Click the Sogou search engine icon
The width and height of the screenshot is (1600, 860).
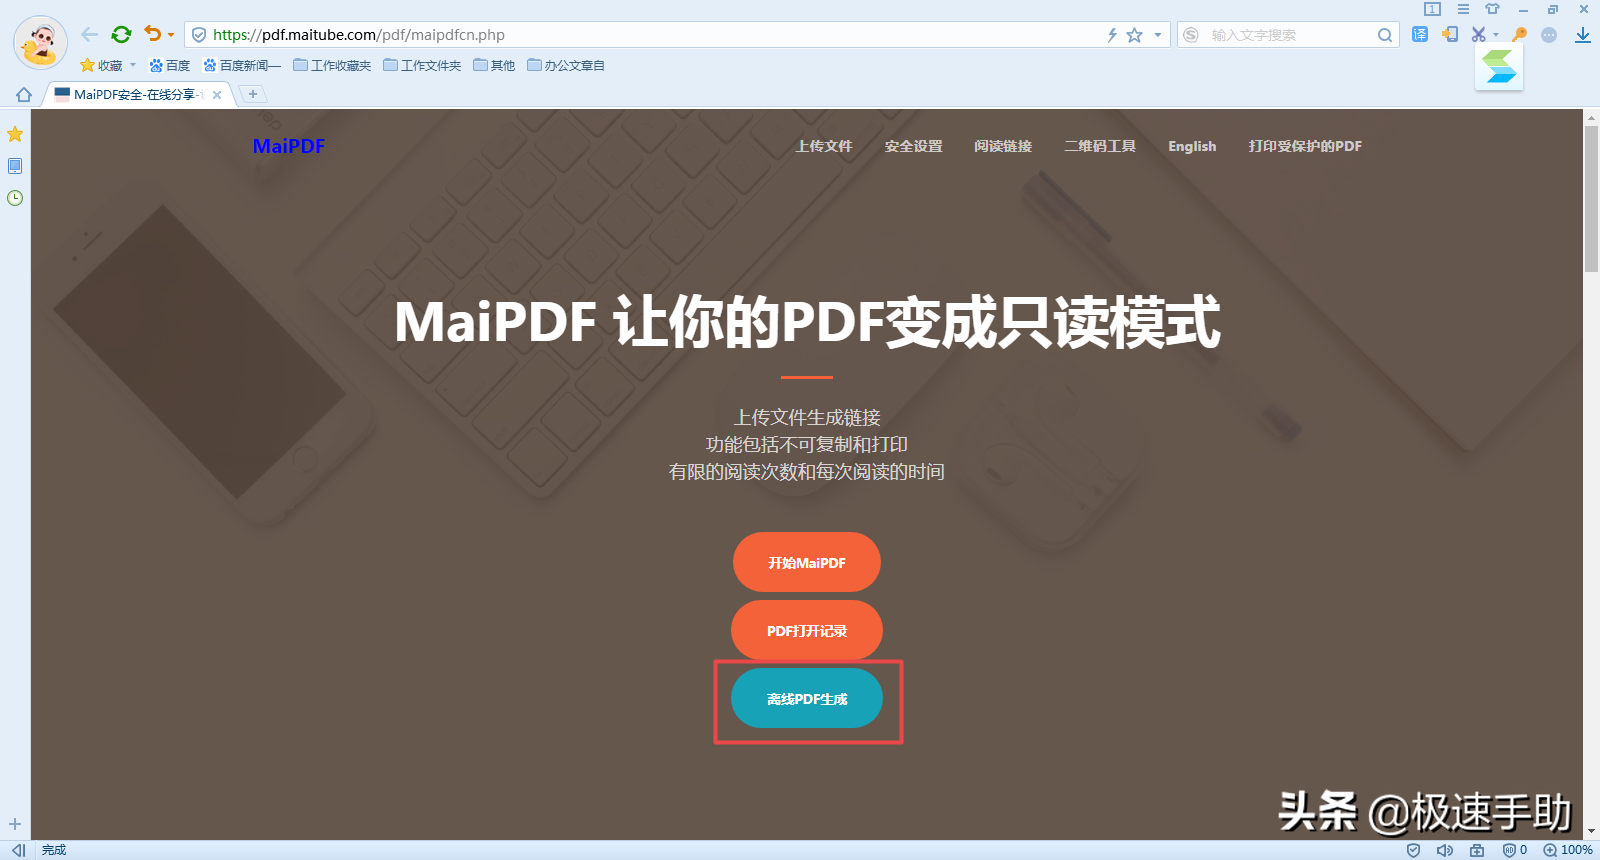[x=1191, y=35]
